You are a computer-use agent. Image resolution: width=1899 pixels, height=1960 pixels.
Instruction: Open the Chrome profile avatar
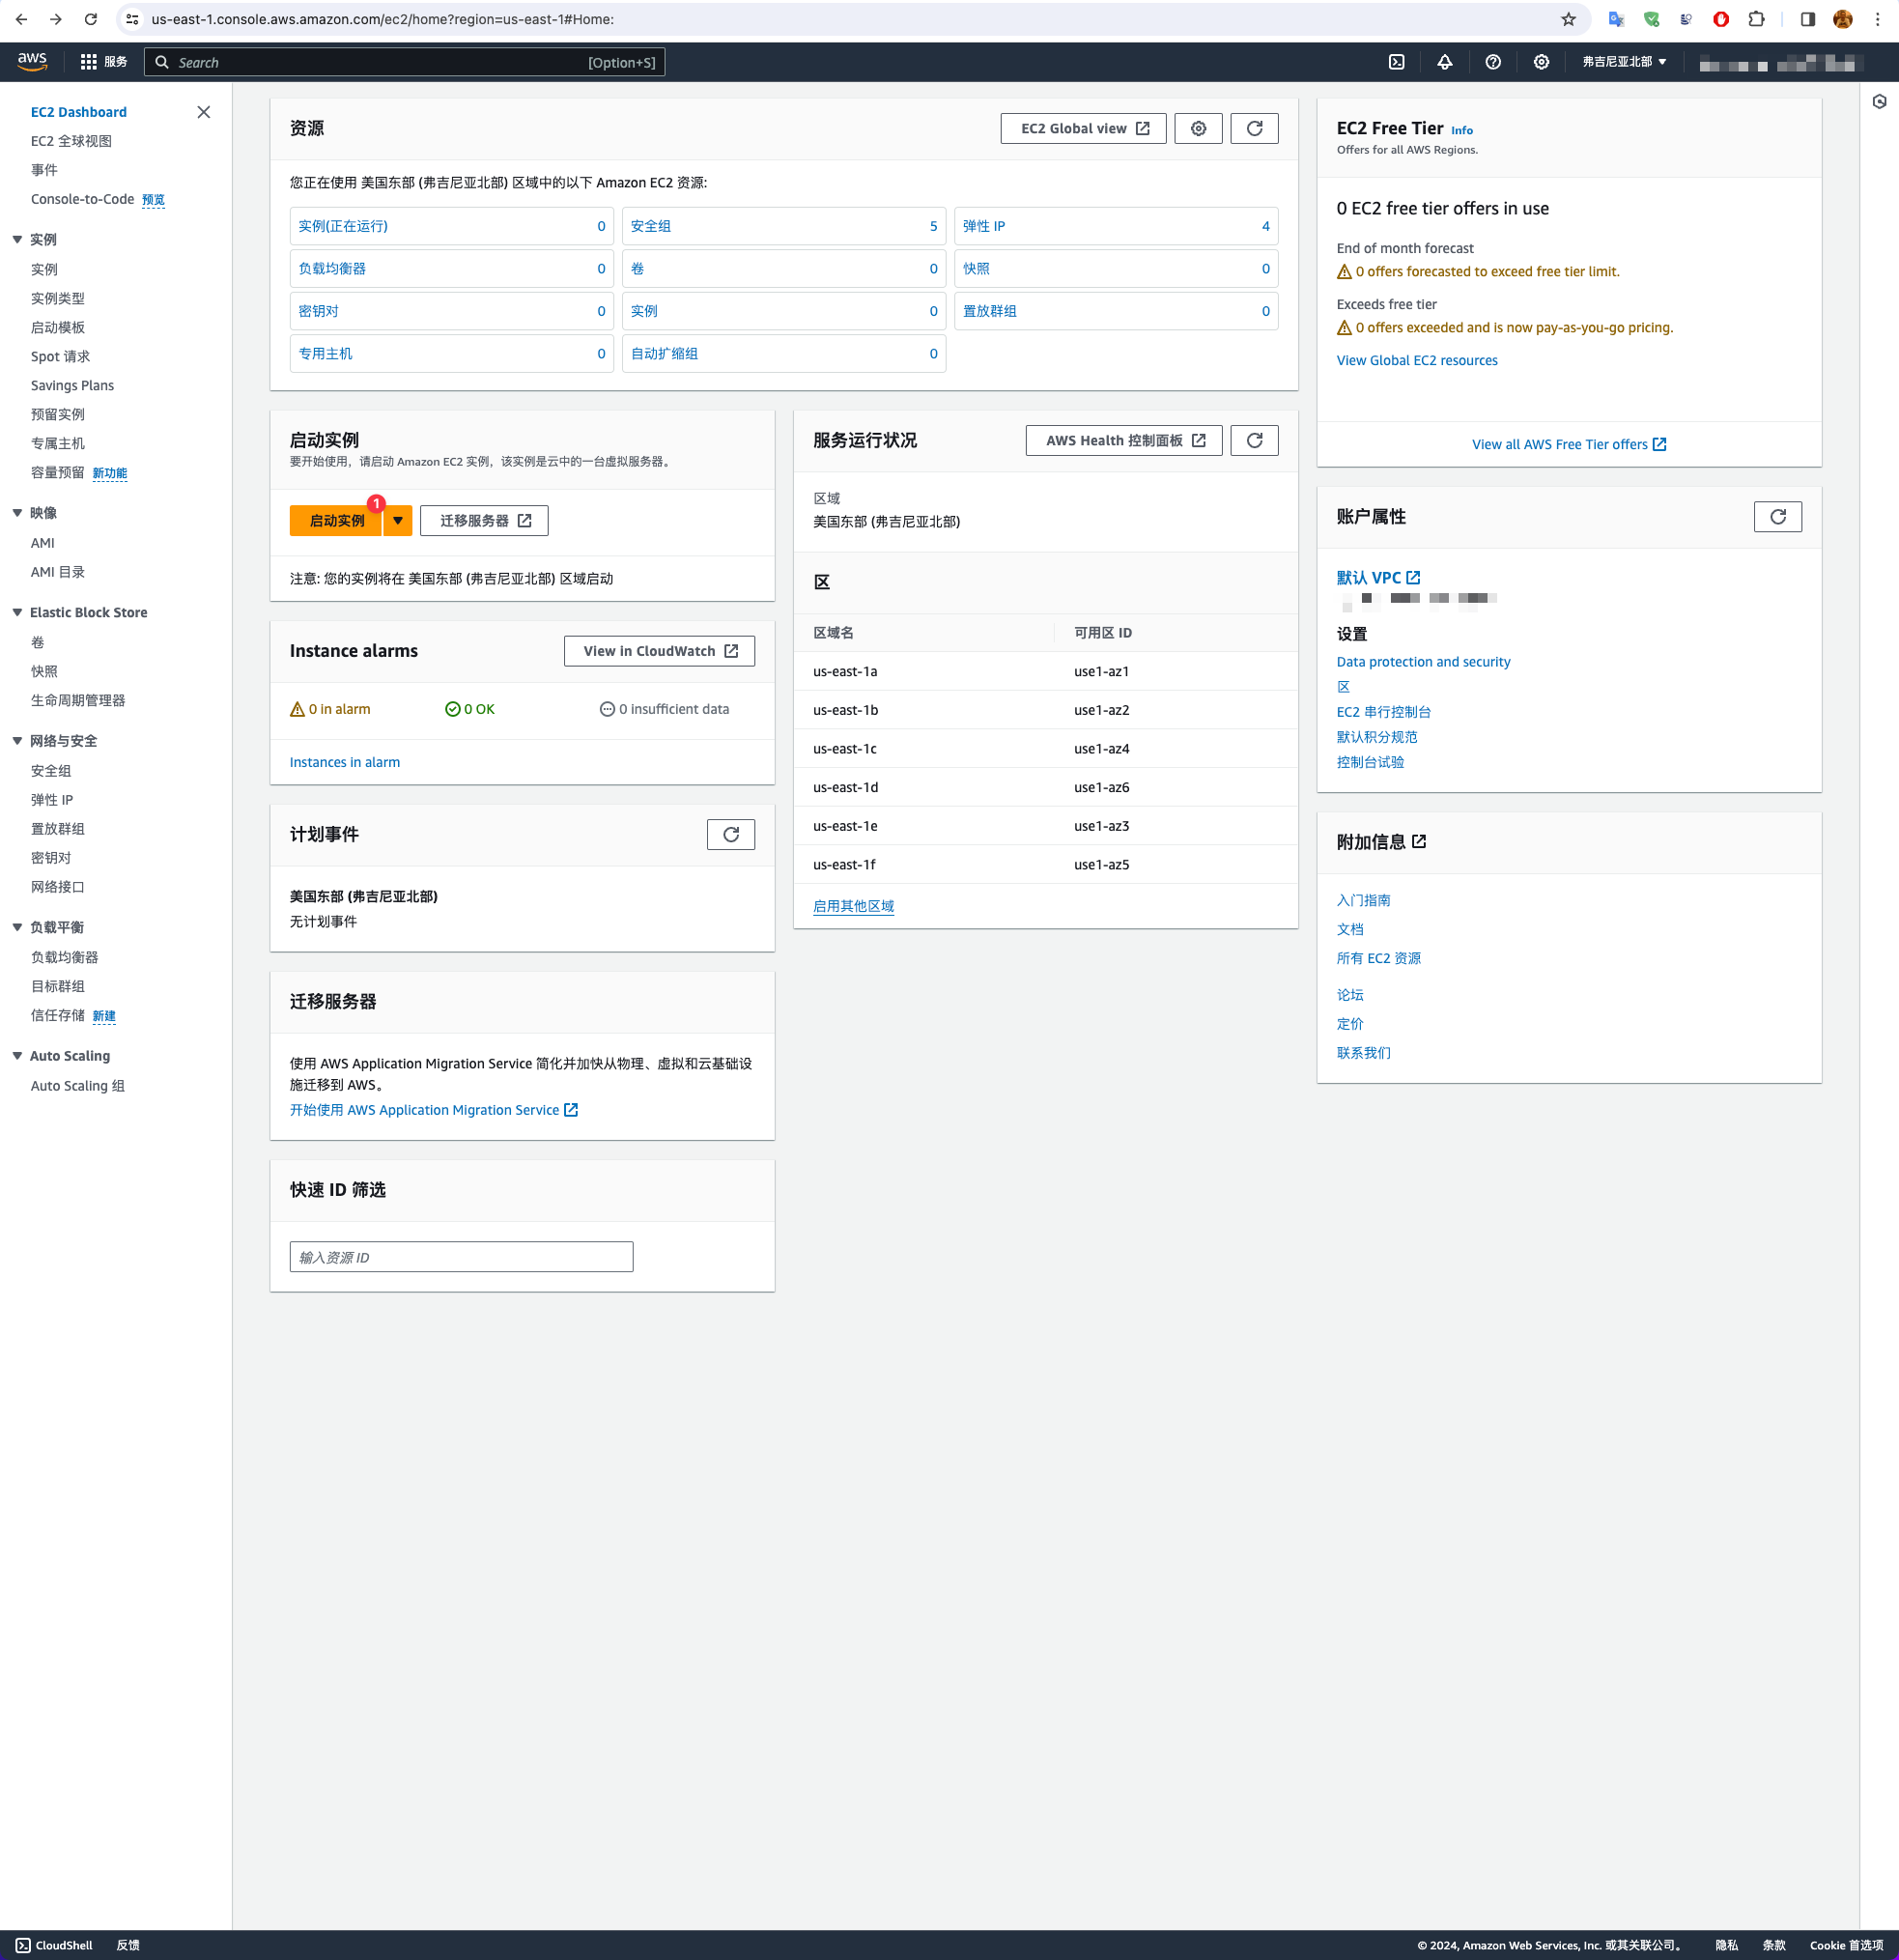tap(1843, 19)
